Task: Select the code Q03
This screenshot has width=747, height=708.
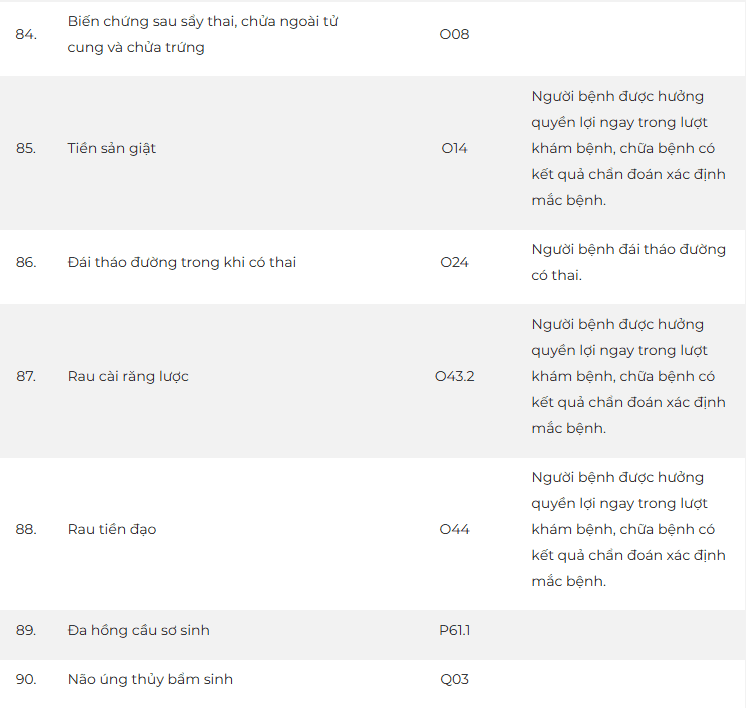Action: [x=454, y=679]
